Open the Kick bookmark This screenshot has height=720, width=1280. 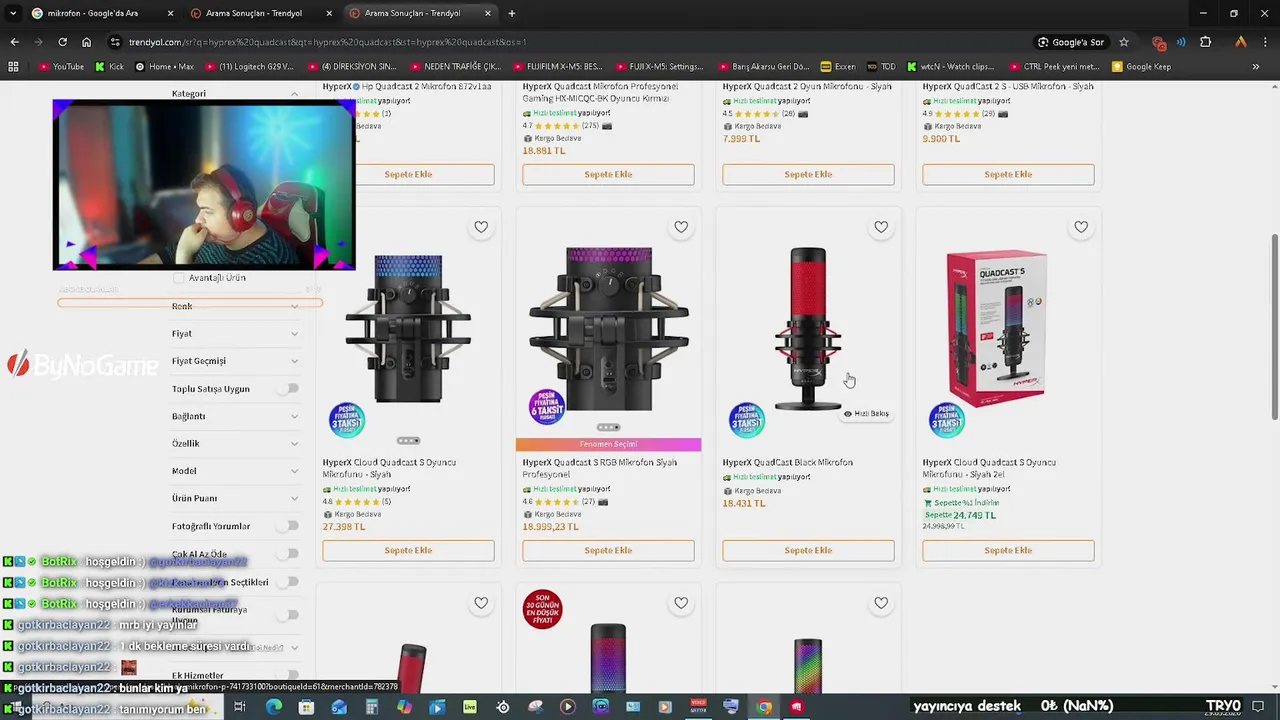click(109, 67)
